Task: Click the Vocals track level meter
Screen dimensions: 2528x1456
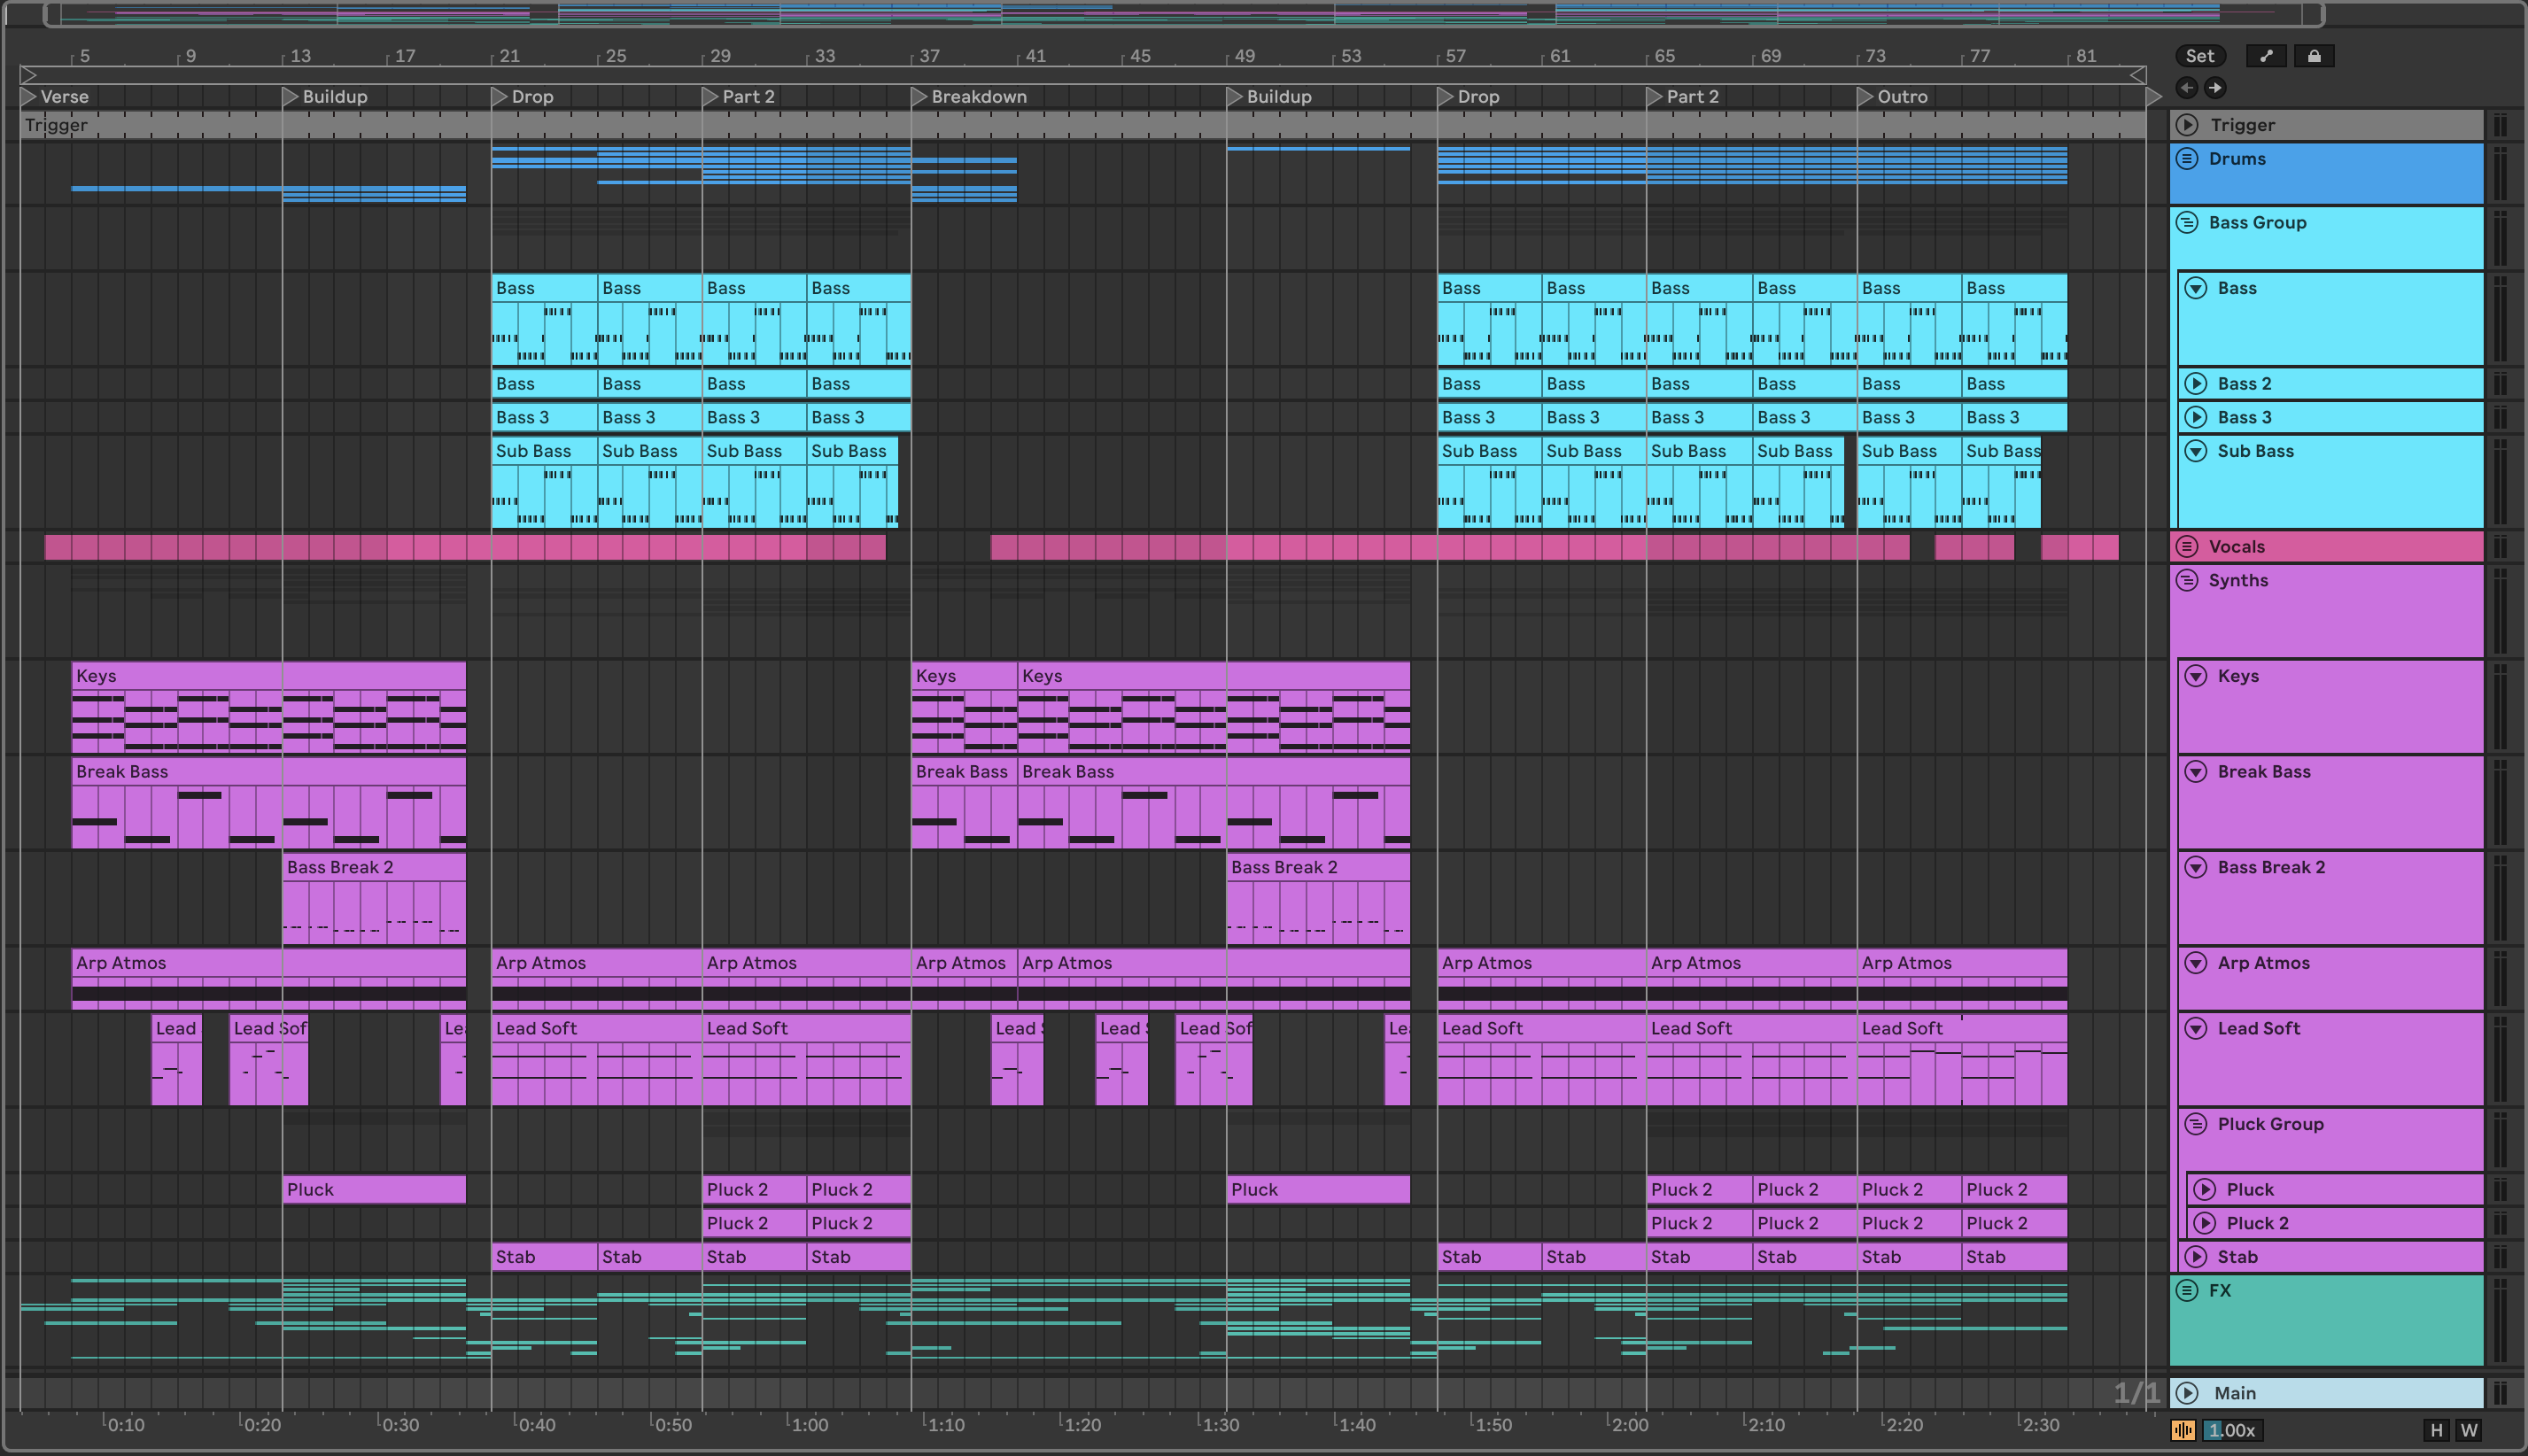Action: pos(2500,546)
